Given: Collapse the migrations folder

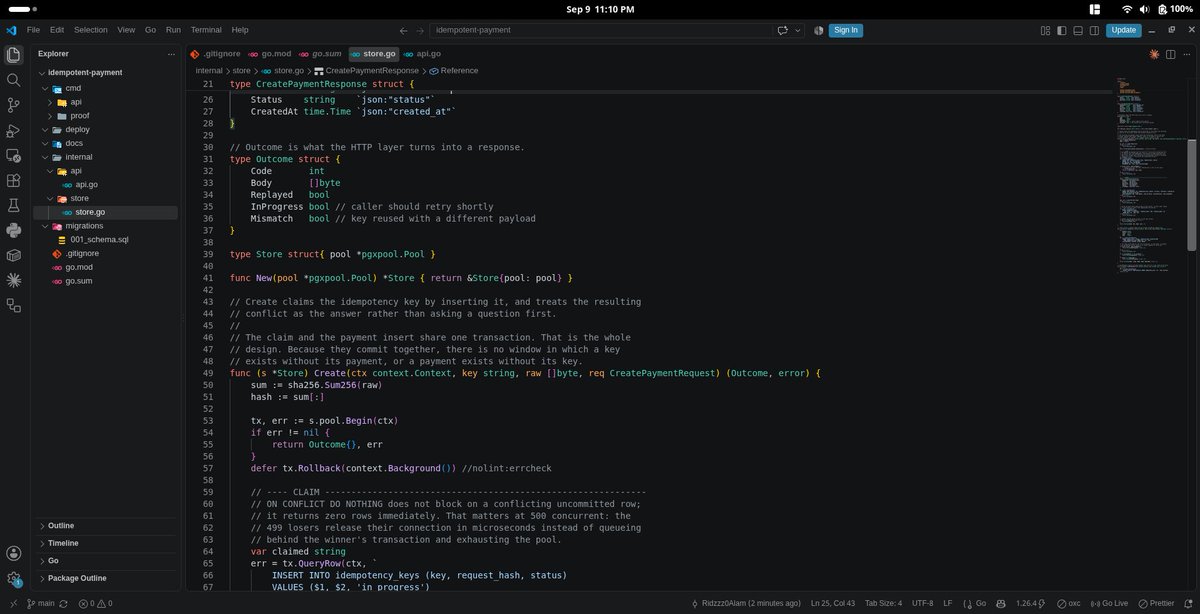Looking at the screenshot, I should pyautogui.click(x=108, y=226).
